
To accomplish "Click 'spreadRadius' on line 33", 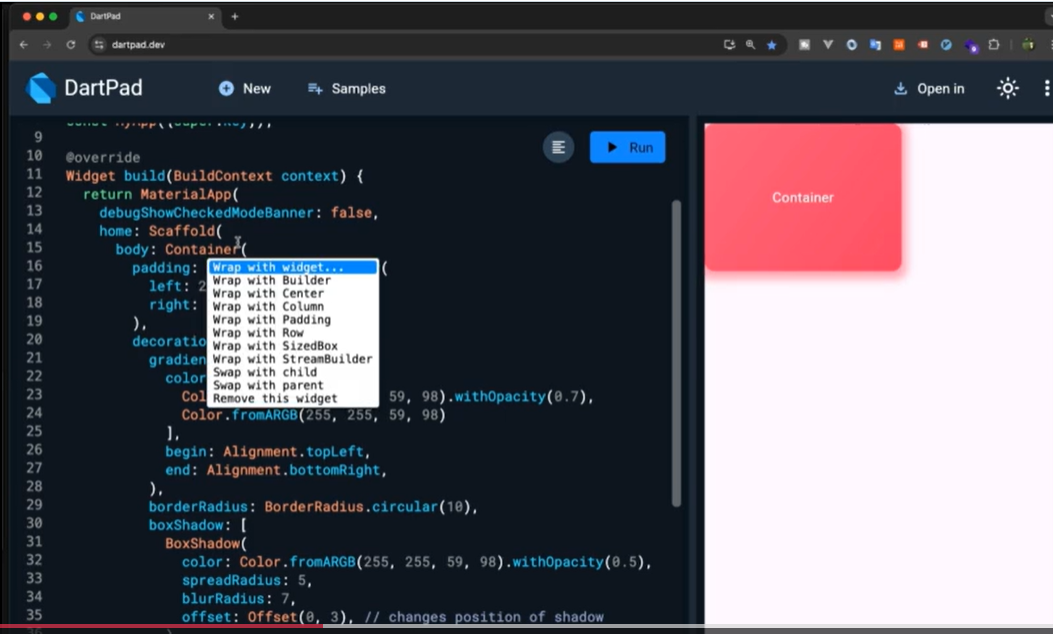I will click(x=231, y=580).
